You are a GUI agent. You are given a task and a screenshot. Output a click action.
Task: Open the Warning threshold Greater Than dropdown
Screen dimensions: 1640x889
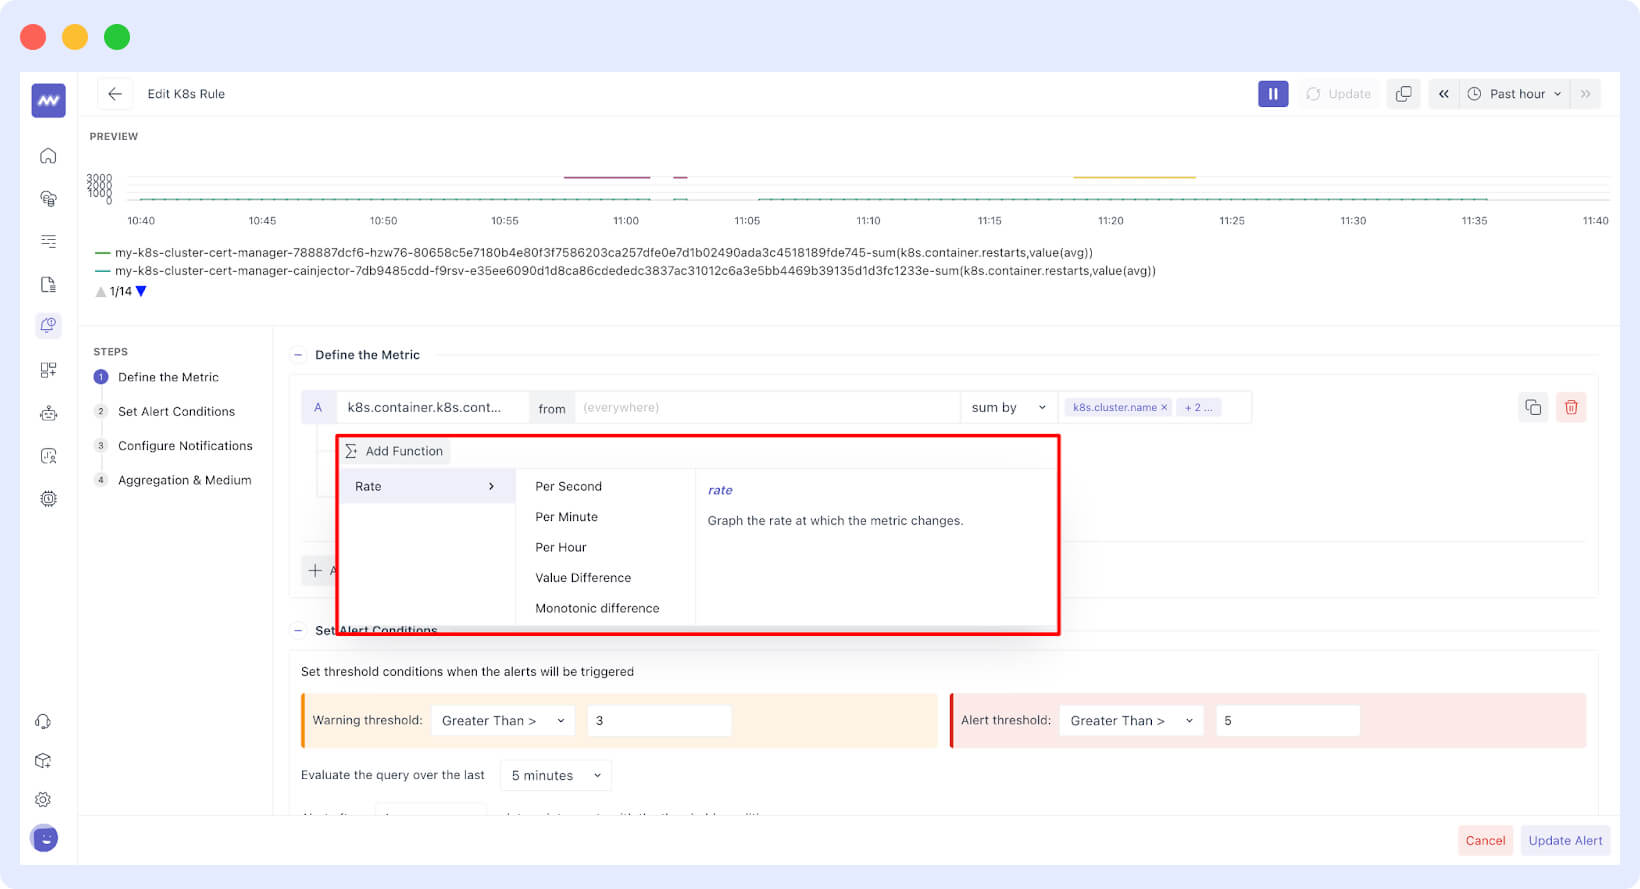pos(502,721)
